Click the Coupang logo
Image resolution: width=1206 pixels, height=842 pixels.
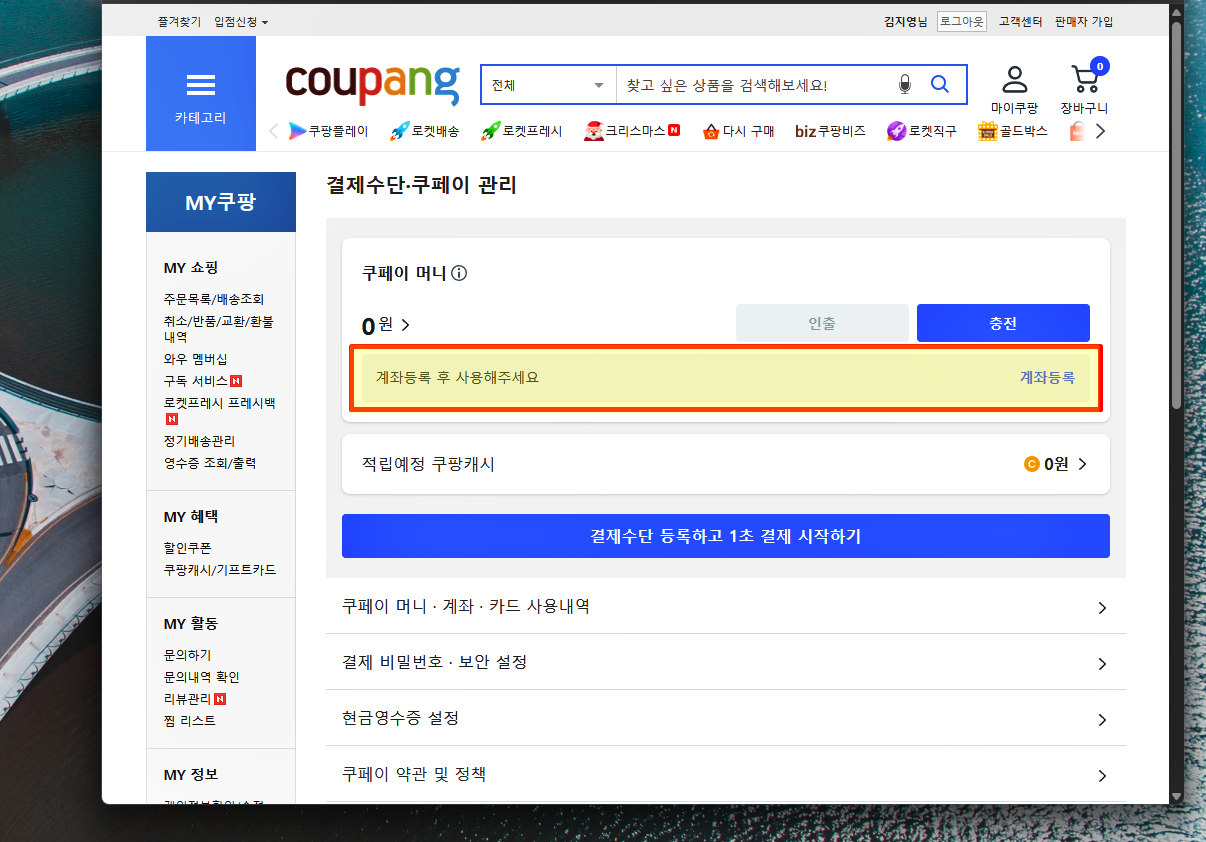coord(372,84)
